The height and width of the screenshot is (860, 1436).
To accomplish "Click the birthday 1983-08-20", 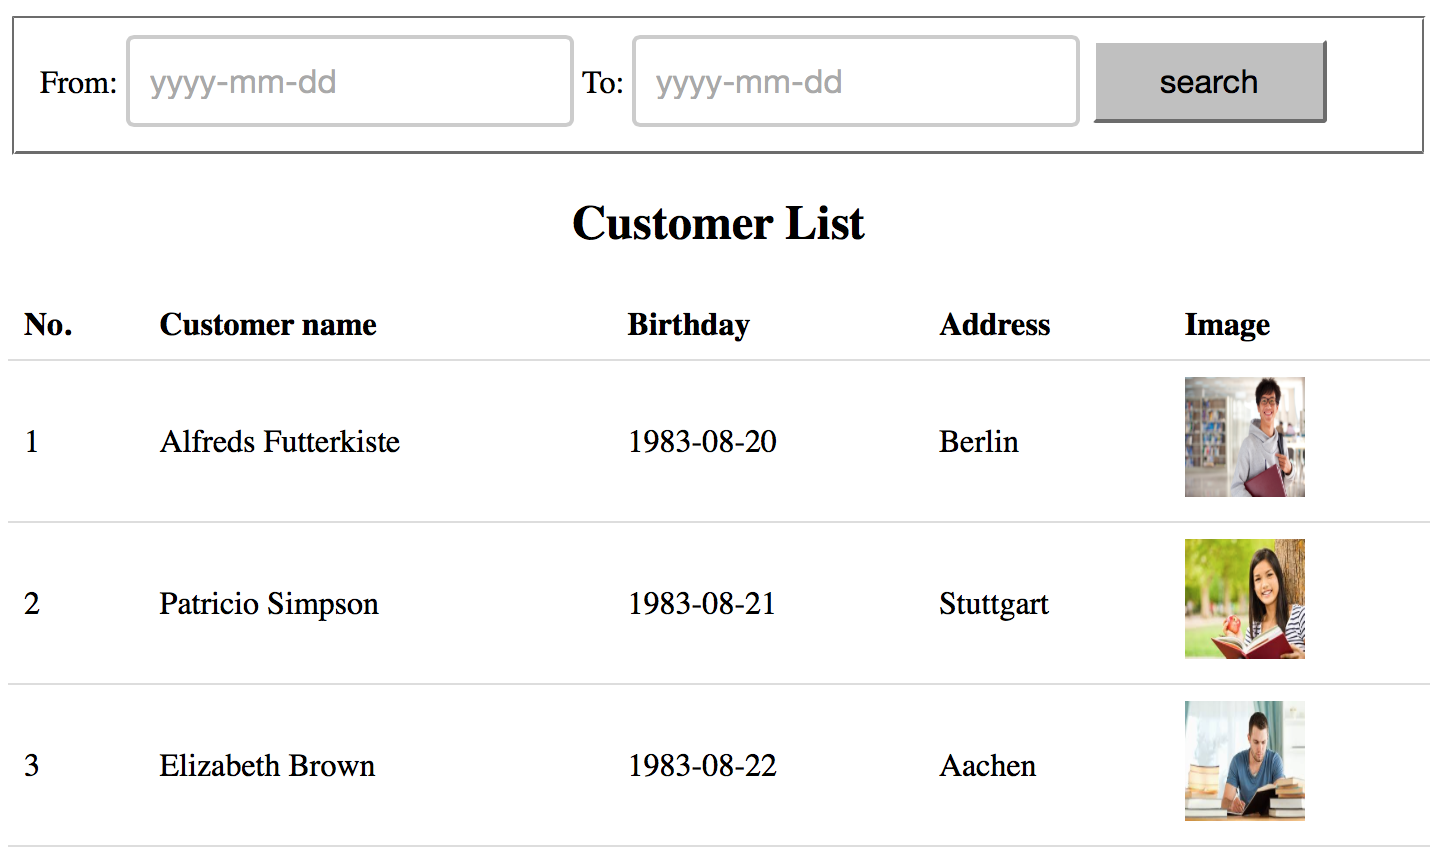I will point(702,442).
